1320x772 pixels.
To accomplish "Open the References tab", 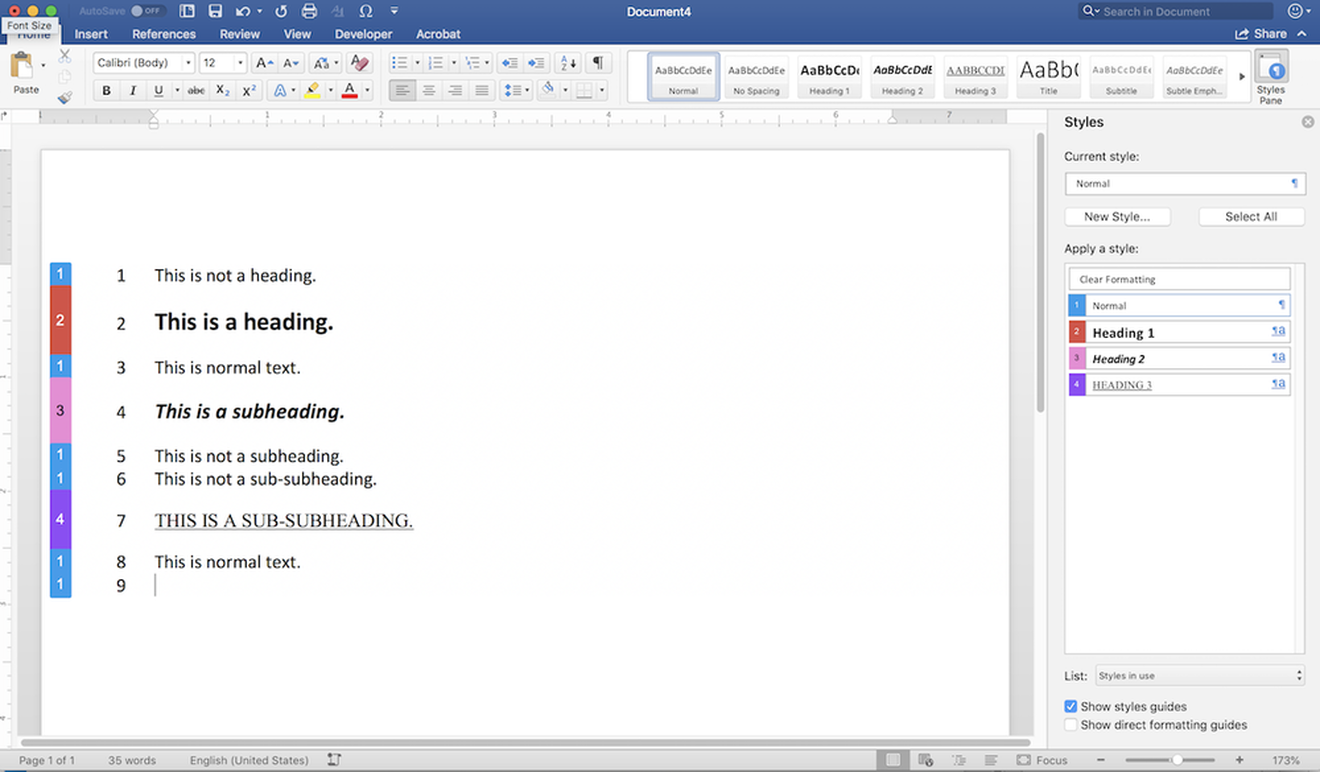I will tap(164, 34).
